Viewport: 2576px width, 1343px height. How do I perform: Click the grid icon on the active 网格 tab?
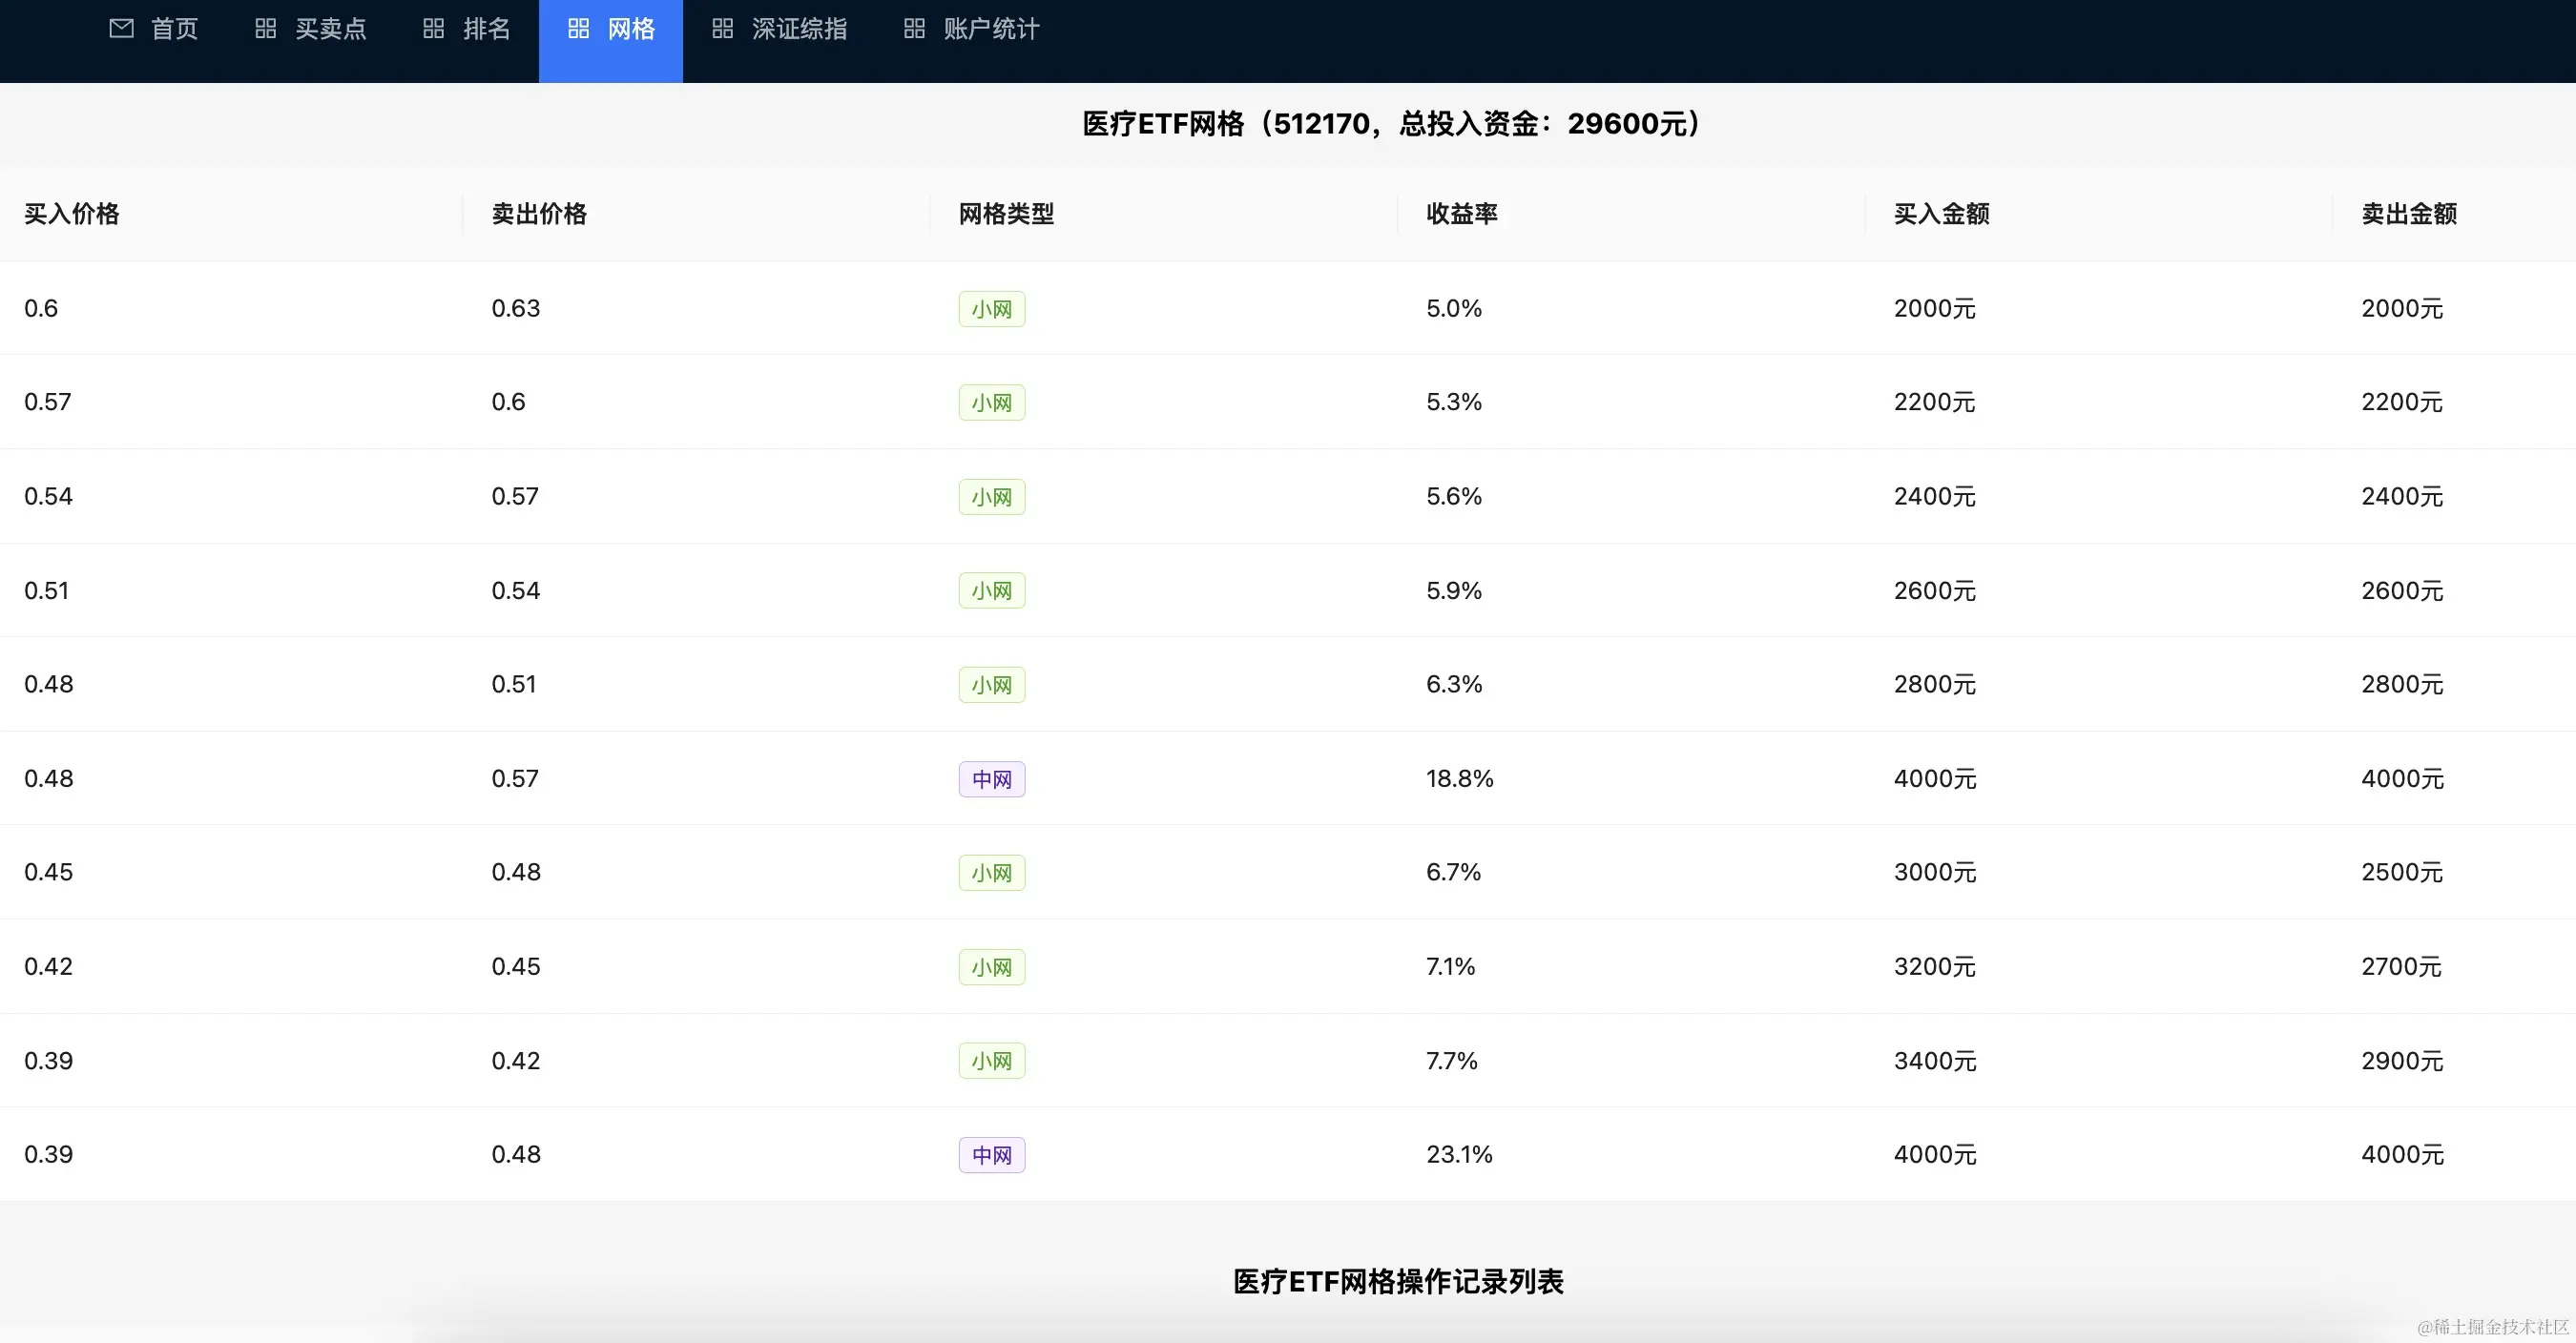(578, 29)
